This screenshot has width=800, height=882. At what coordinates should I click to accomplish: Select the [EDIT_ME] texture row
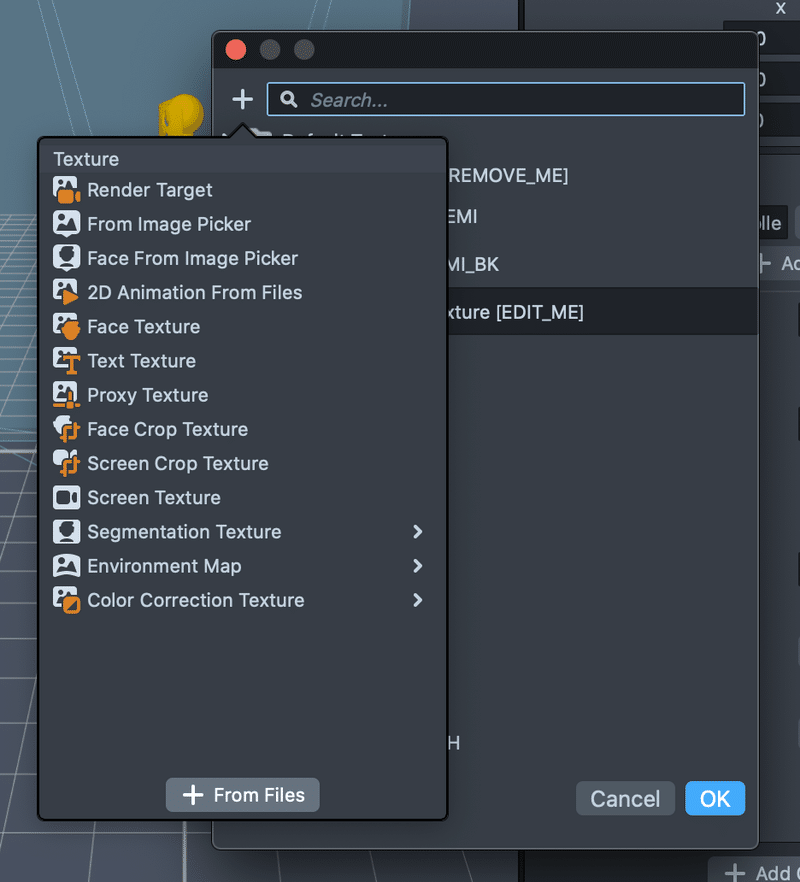(x=603, y=312)
